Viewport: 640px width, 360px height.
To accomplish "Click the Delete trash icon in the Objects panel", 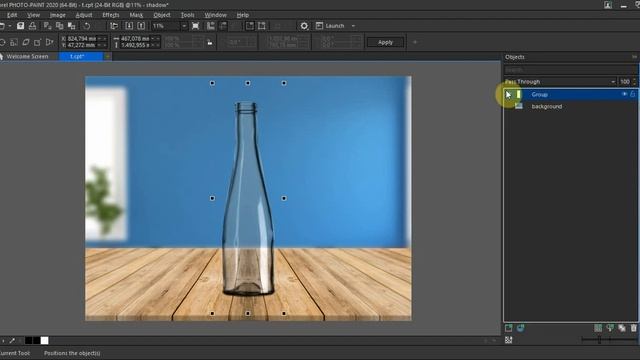I will point(633,328).
